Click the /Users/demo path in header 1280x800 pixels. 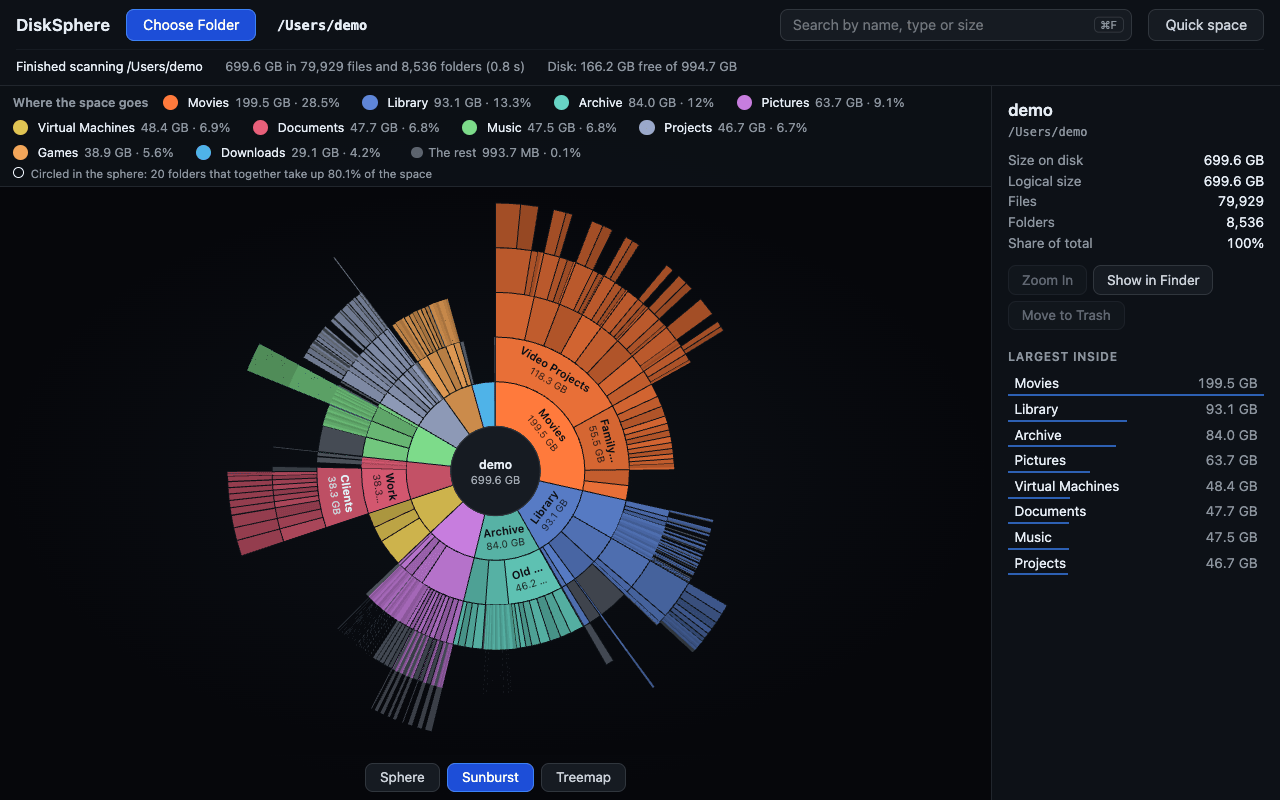coord(322,25)
